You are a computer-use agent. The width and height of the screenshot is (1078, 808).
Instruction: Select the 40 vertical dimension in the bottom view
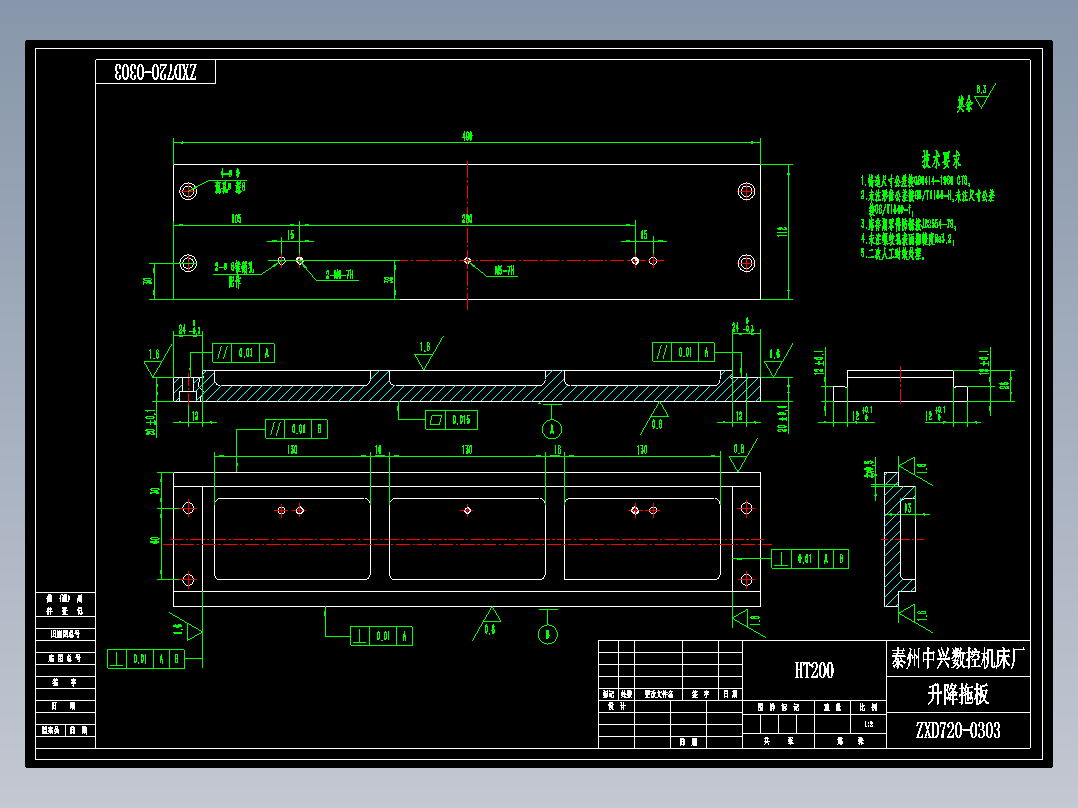click(x=155, y=541)
